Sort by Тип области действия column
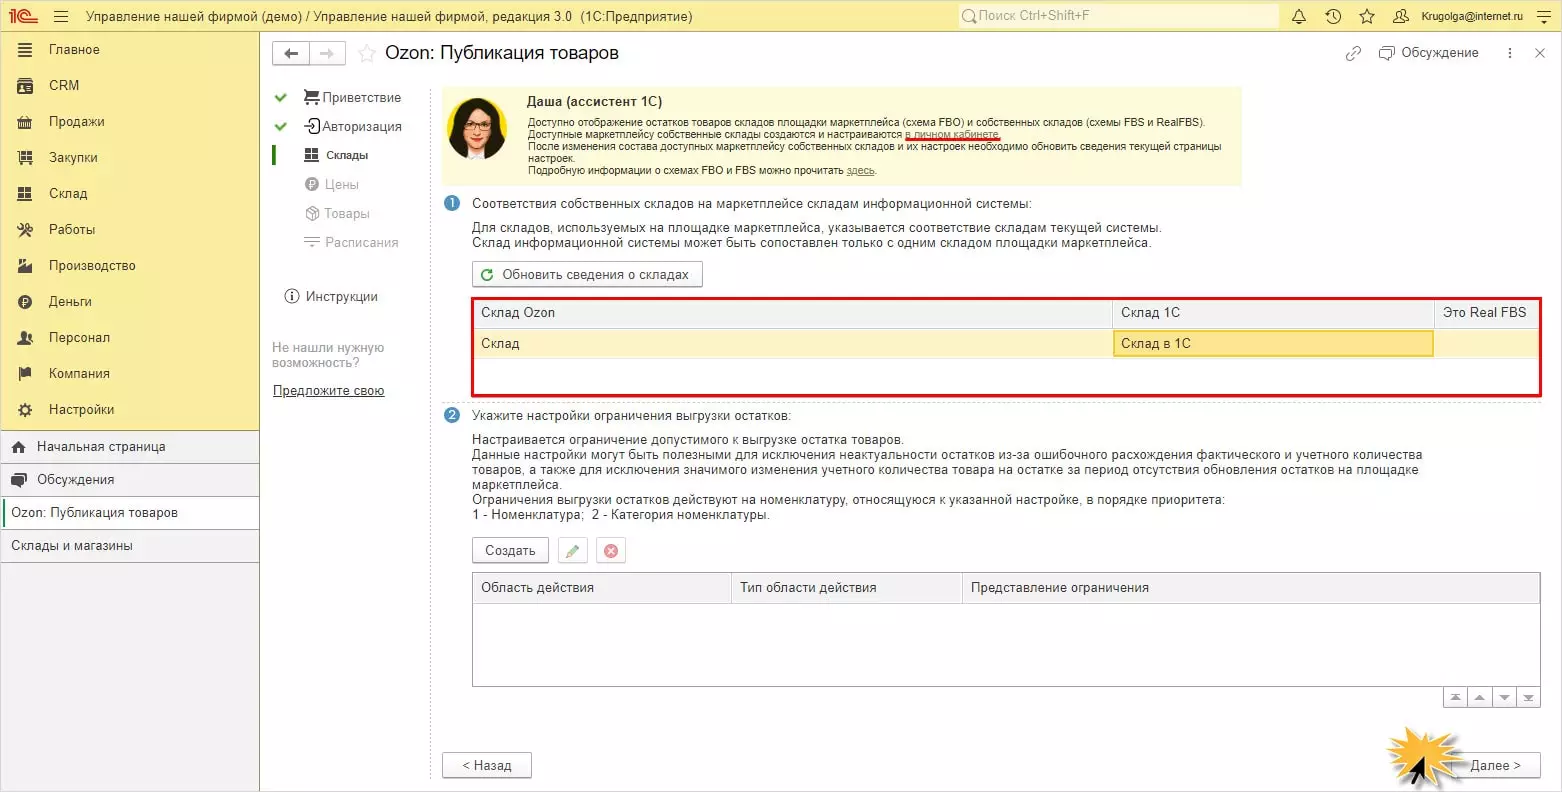The image size is (1562, 792). [846, 588]
